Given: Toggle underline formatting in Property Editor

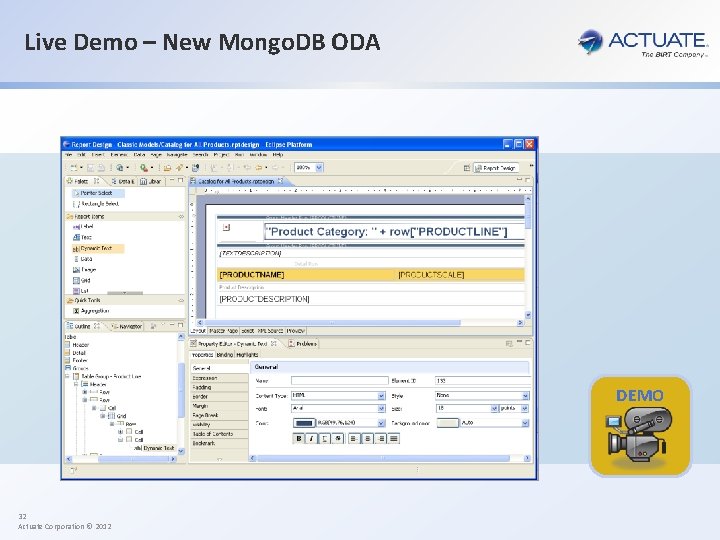Looking at the screenshot, I should [324, 439].
